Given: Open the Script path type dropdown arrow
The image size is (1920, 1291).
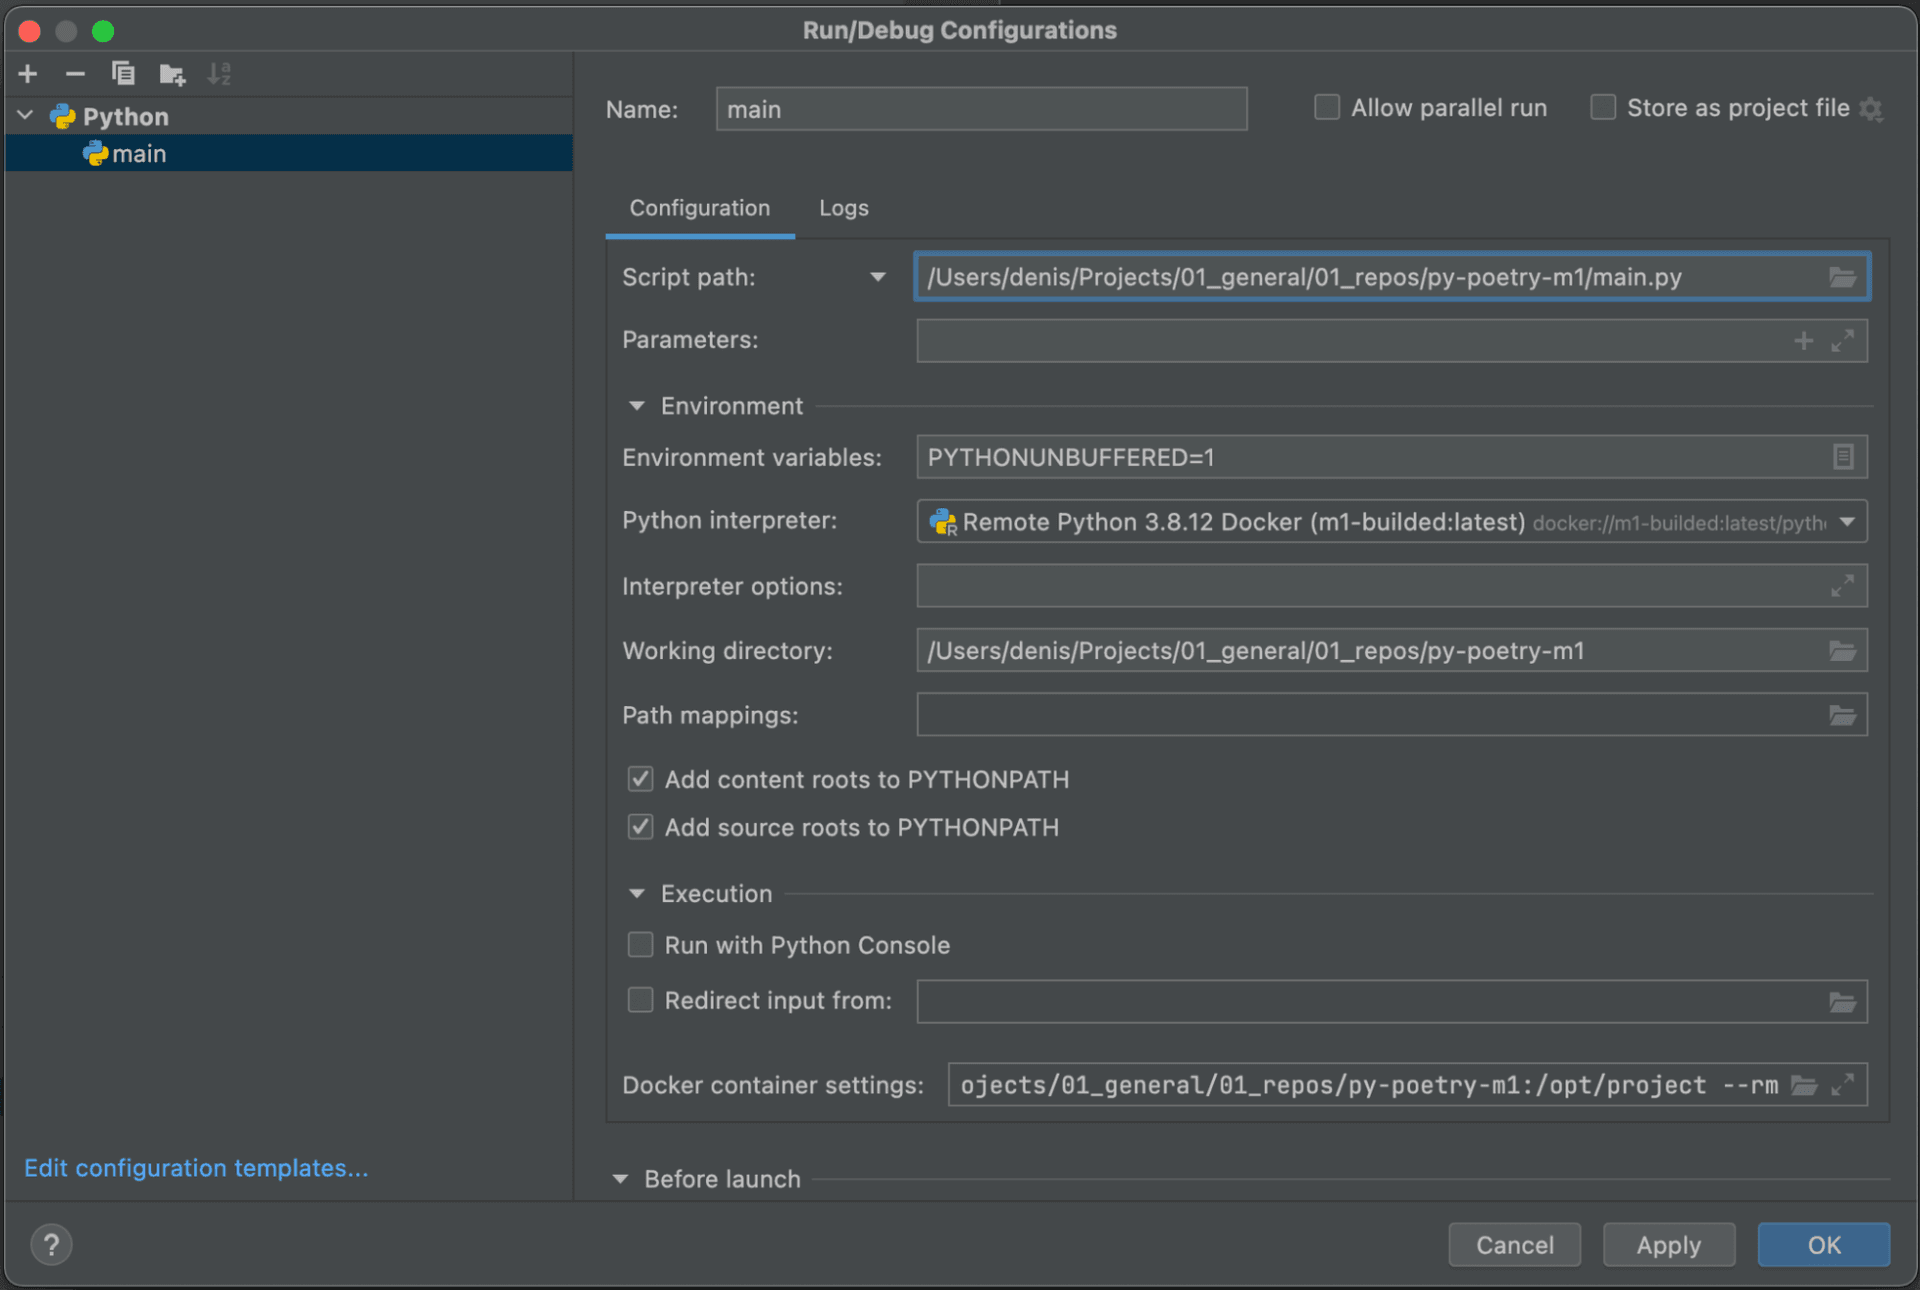Looking at the screenshot, I should 877,277.
